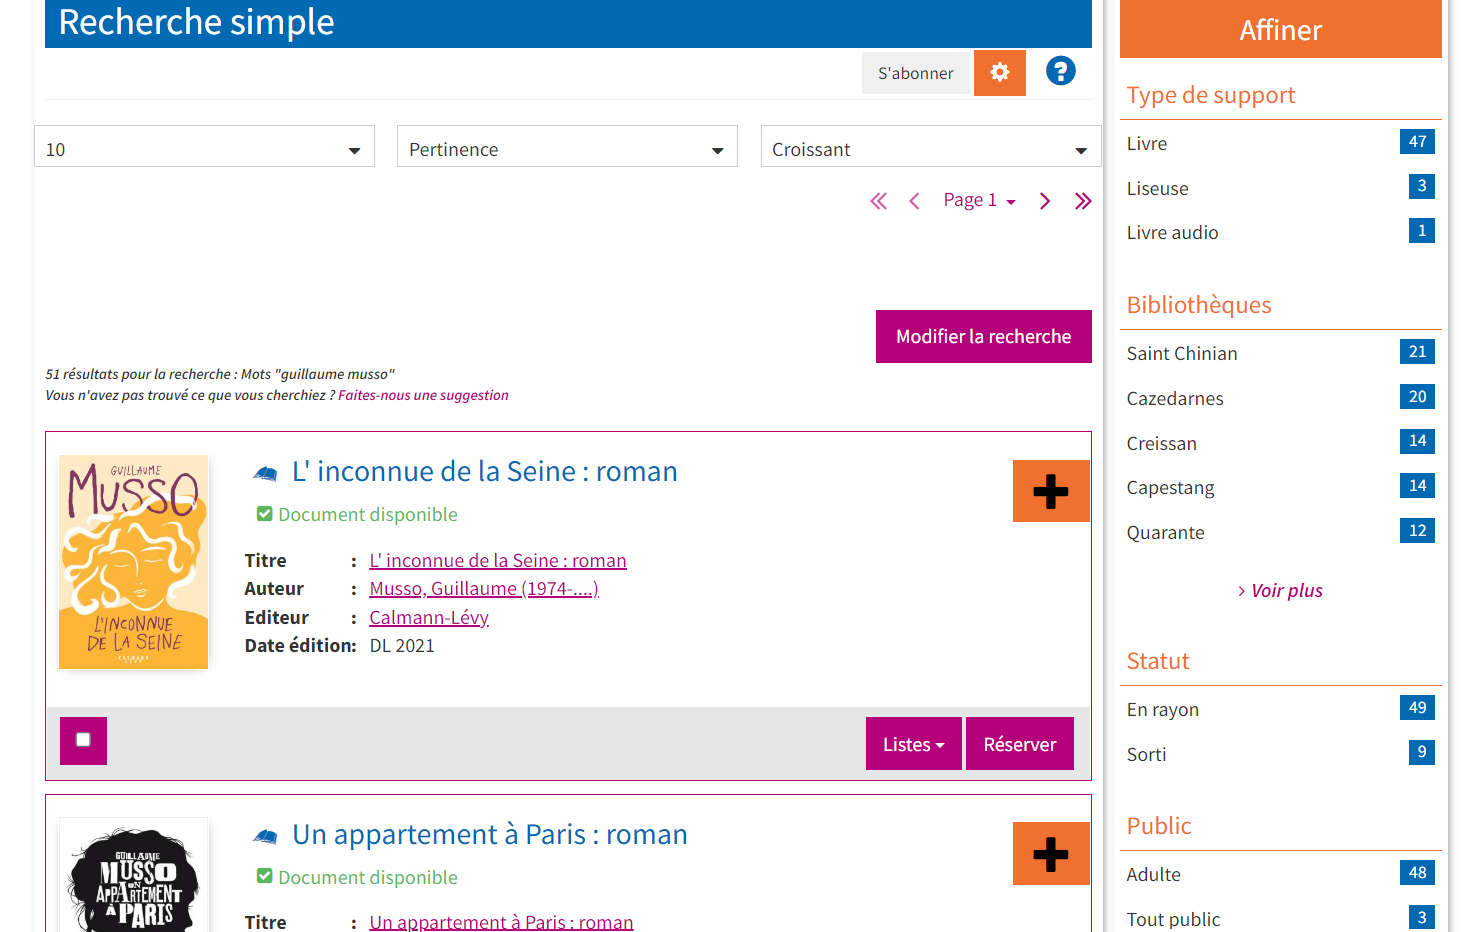Open the search settings gear icon
Image resolution: width=1482 pixels, height=932 pixels.
click(999, 72)
